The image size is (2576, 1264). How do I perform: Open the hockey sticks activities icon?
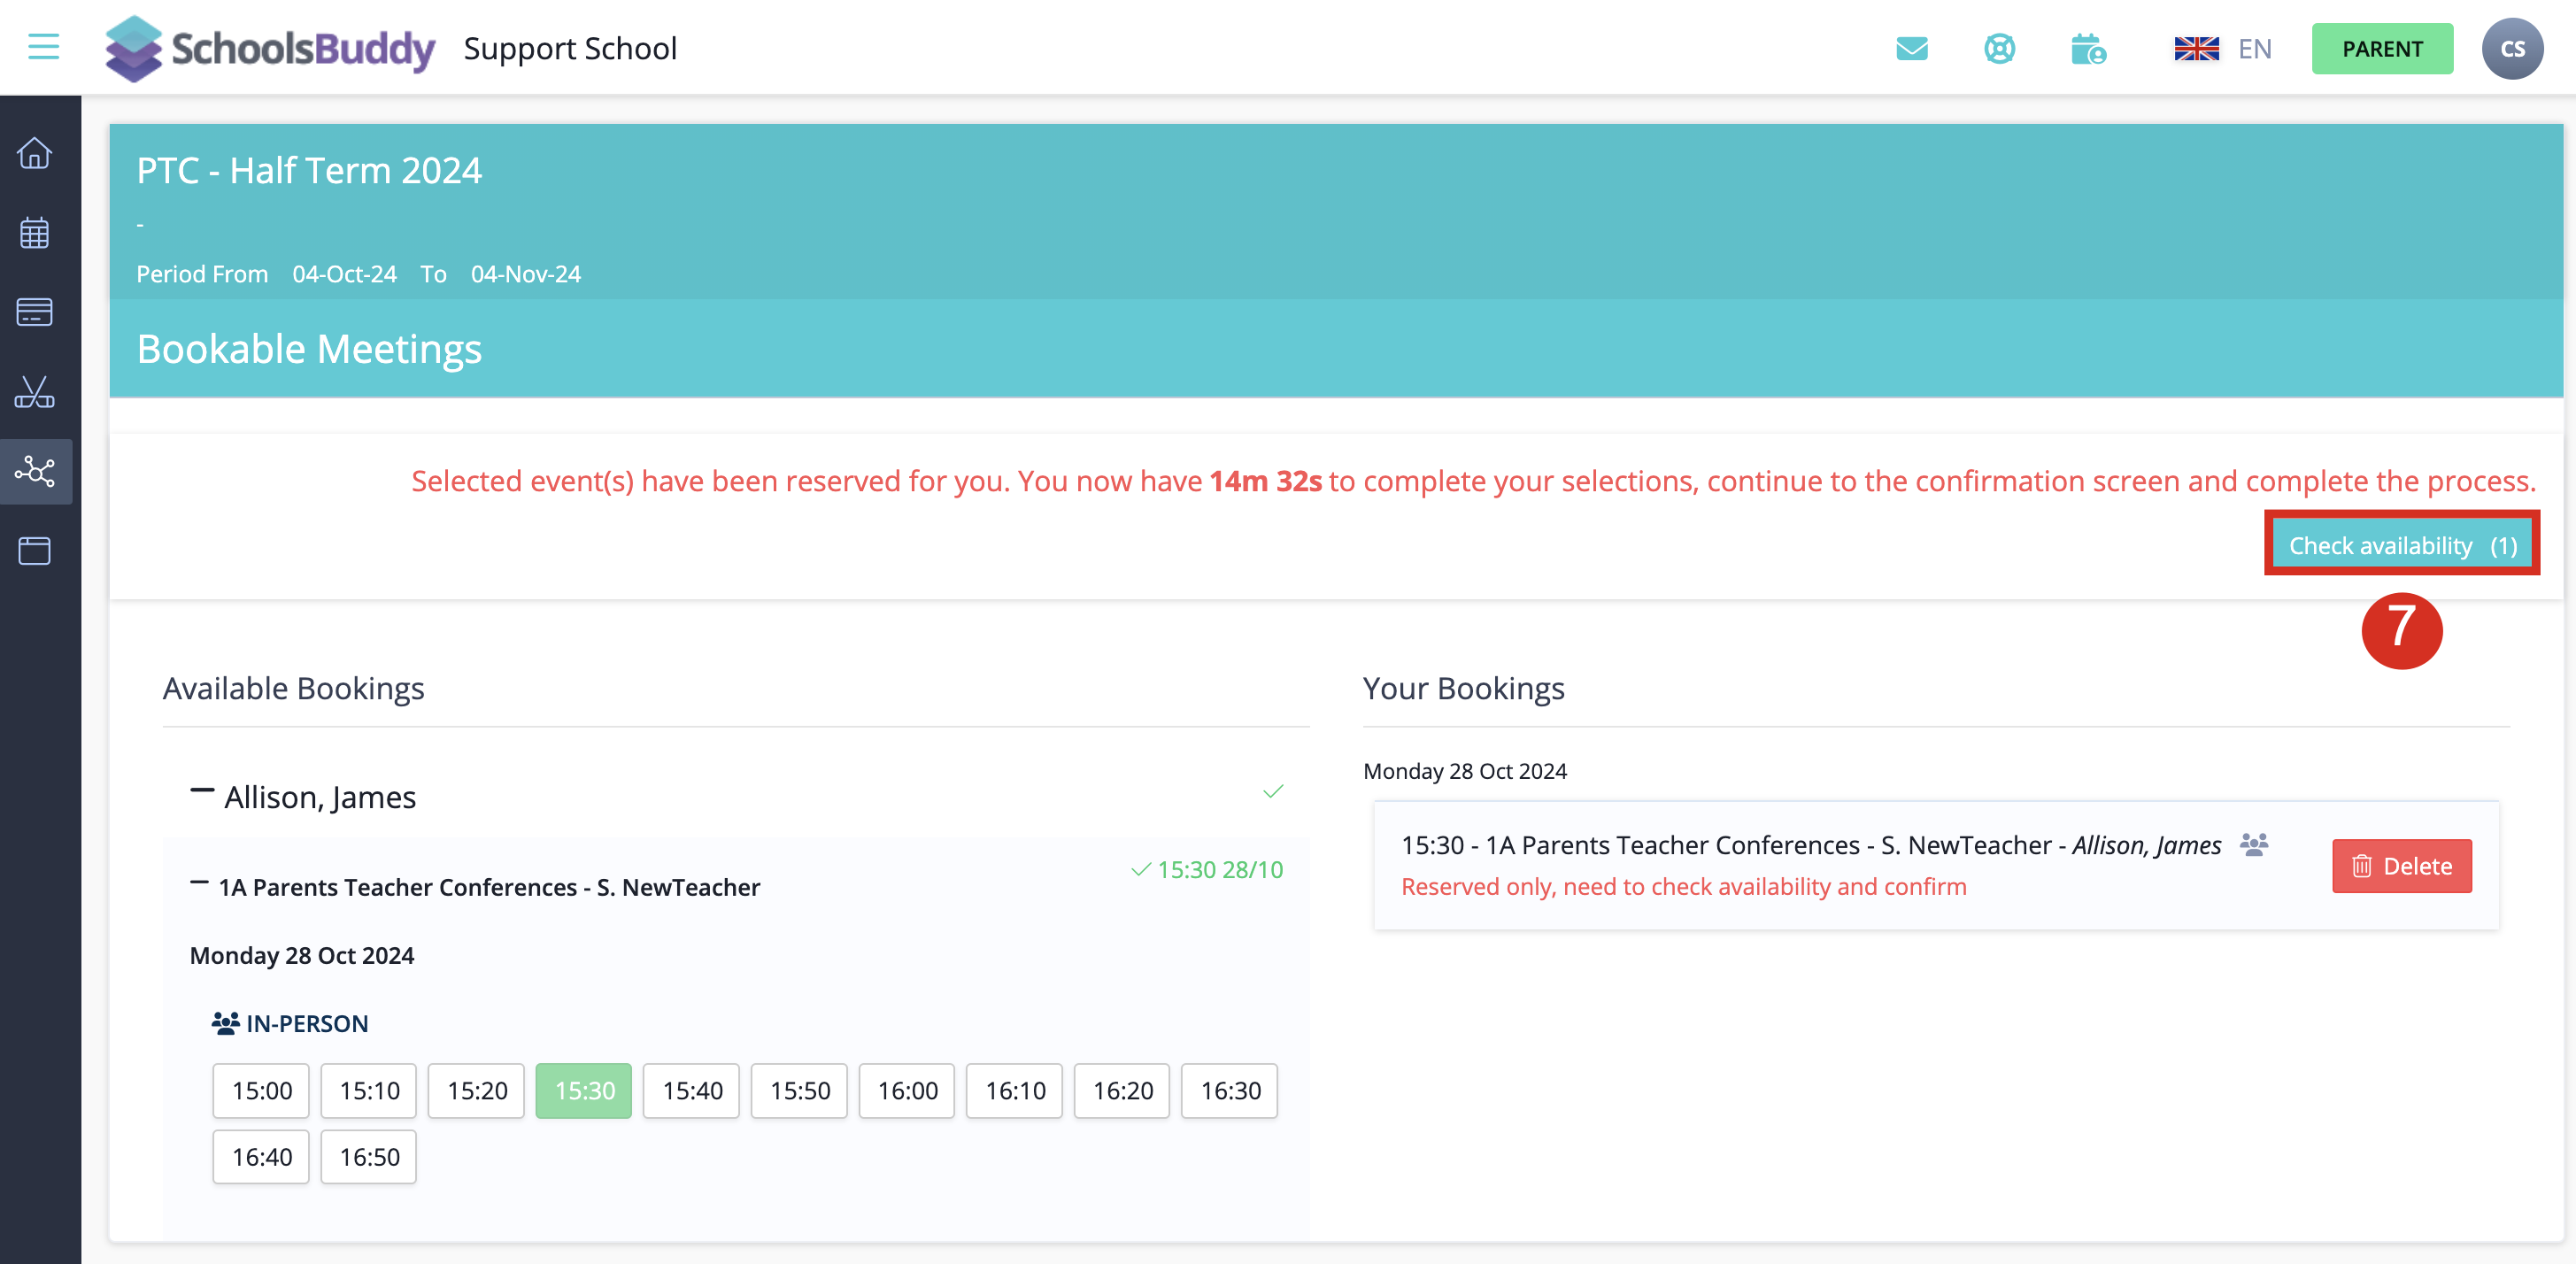35,391
